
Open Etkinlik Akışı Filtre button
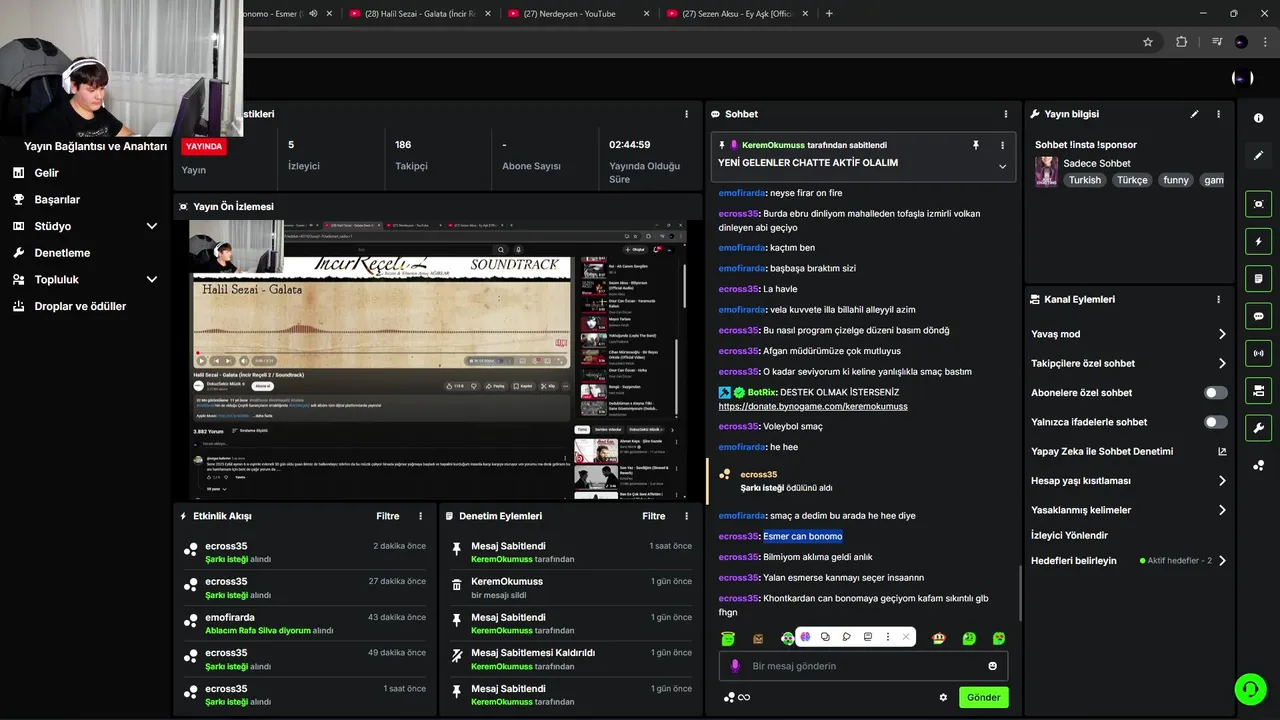click(x=387, y=516)
